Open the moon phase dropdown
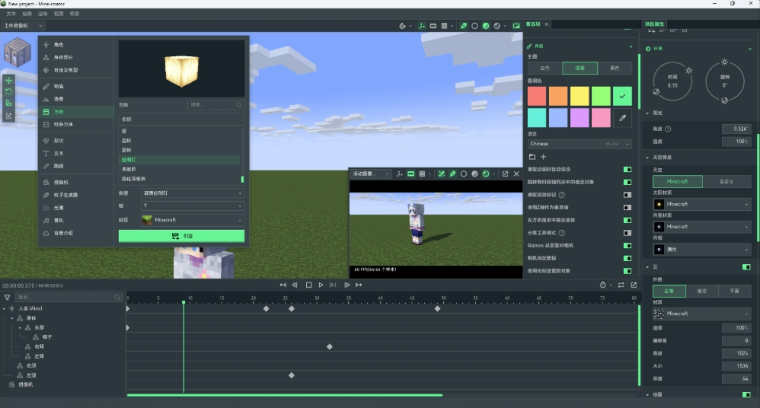The image size is (760, 408). [x=702, y=249]
